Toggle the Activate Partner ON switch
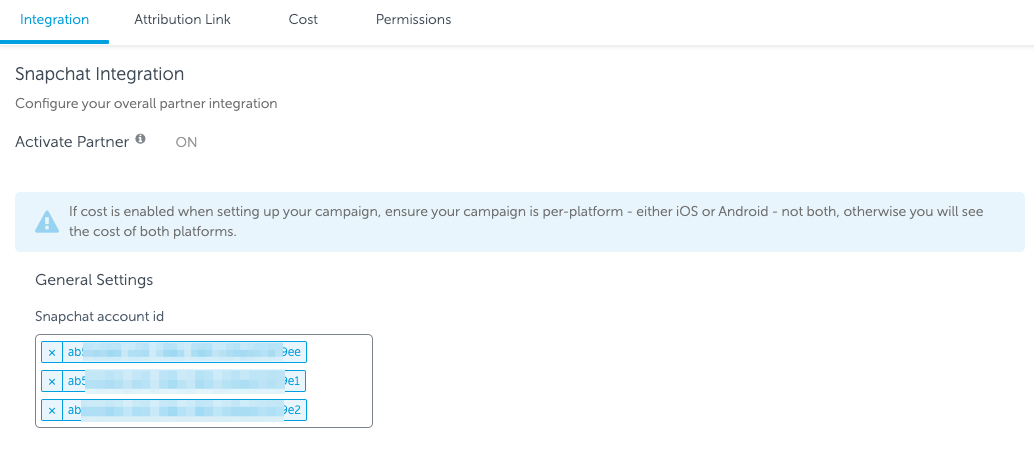Image resolution: width=1034 pixels, height=450 pixels. (x=186, y=142)
